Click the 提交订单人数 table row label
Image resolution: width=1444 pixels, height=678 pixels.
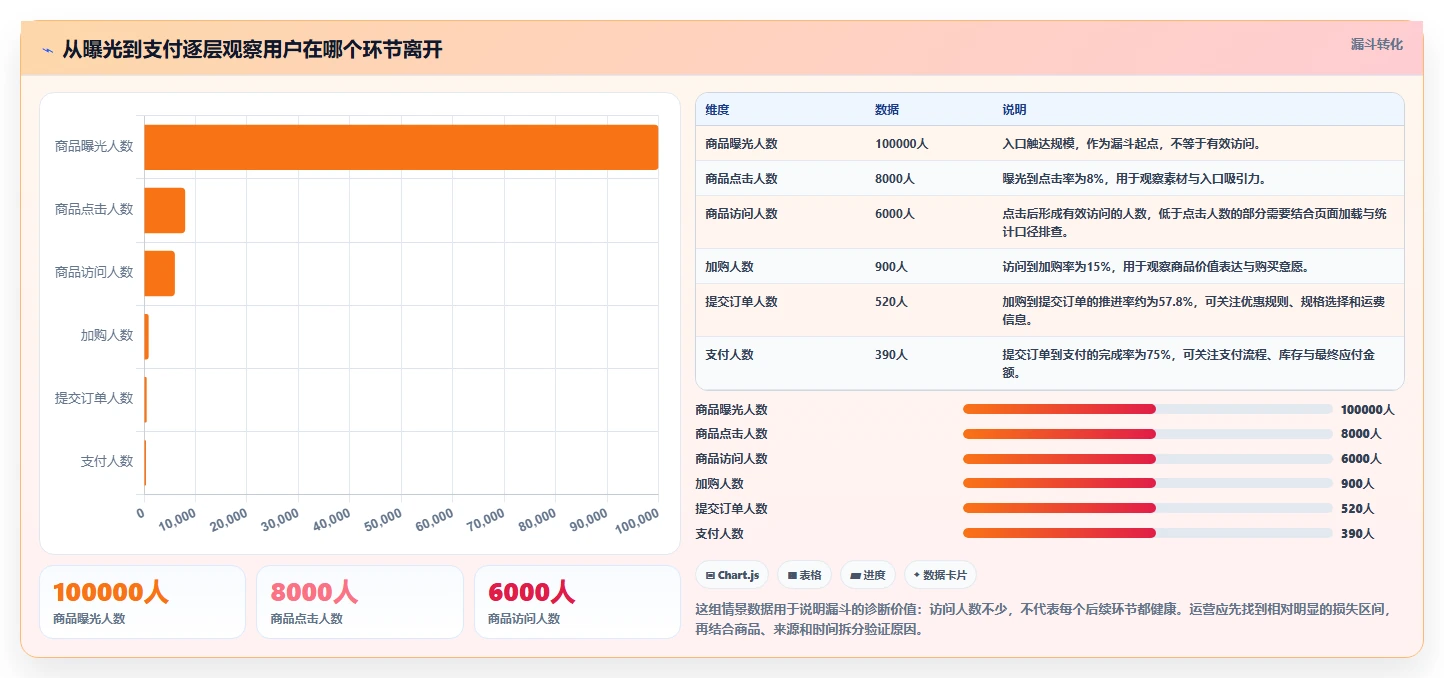point(741,302)
